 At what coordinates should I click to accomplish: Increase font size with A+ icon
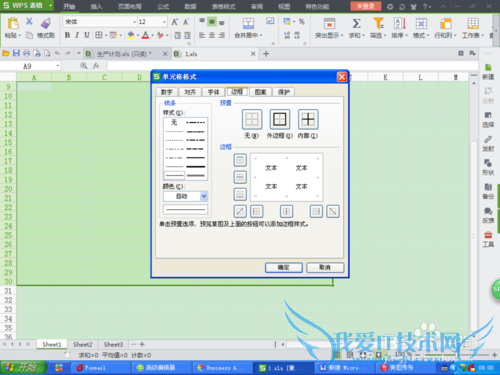pyautogui.click(x=175, y=22)
